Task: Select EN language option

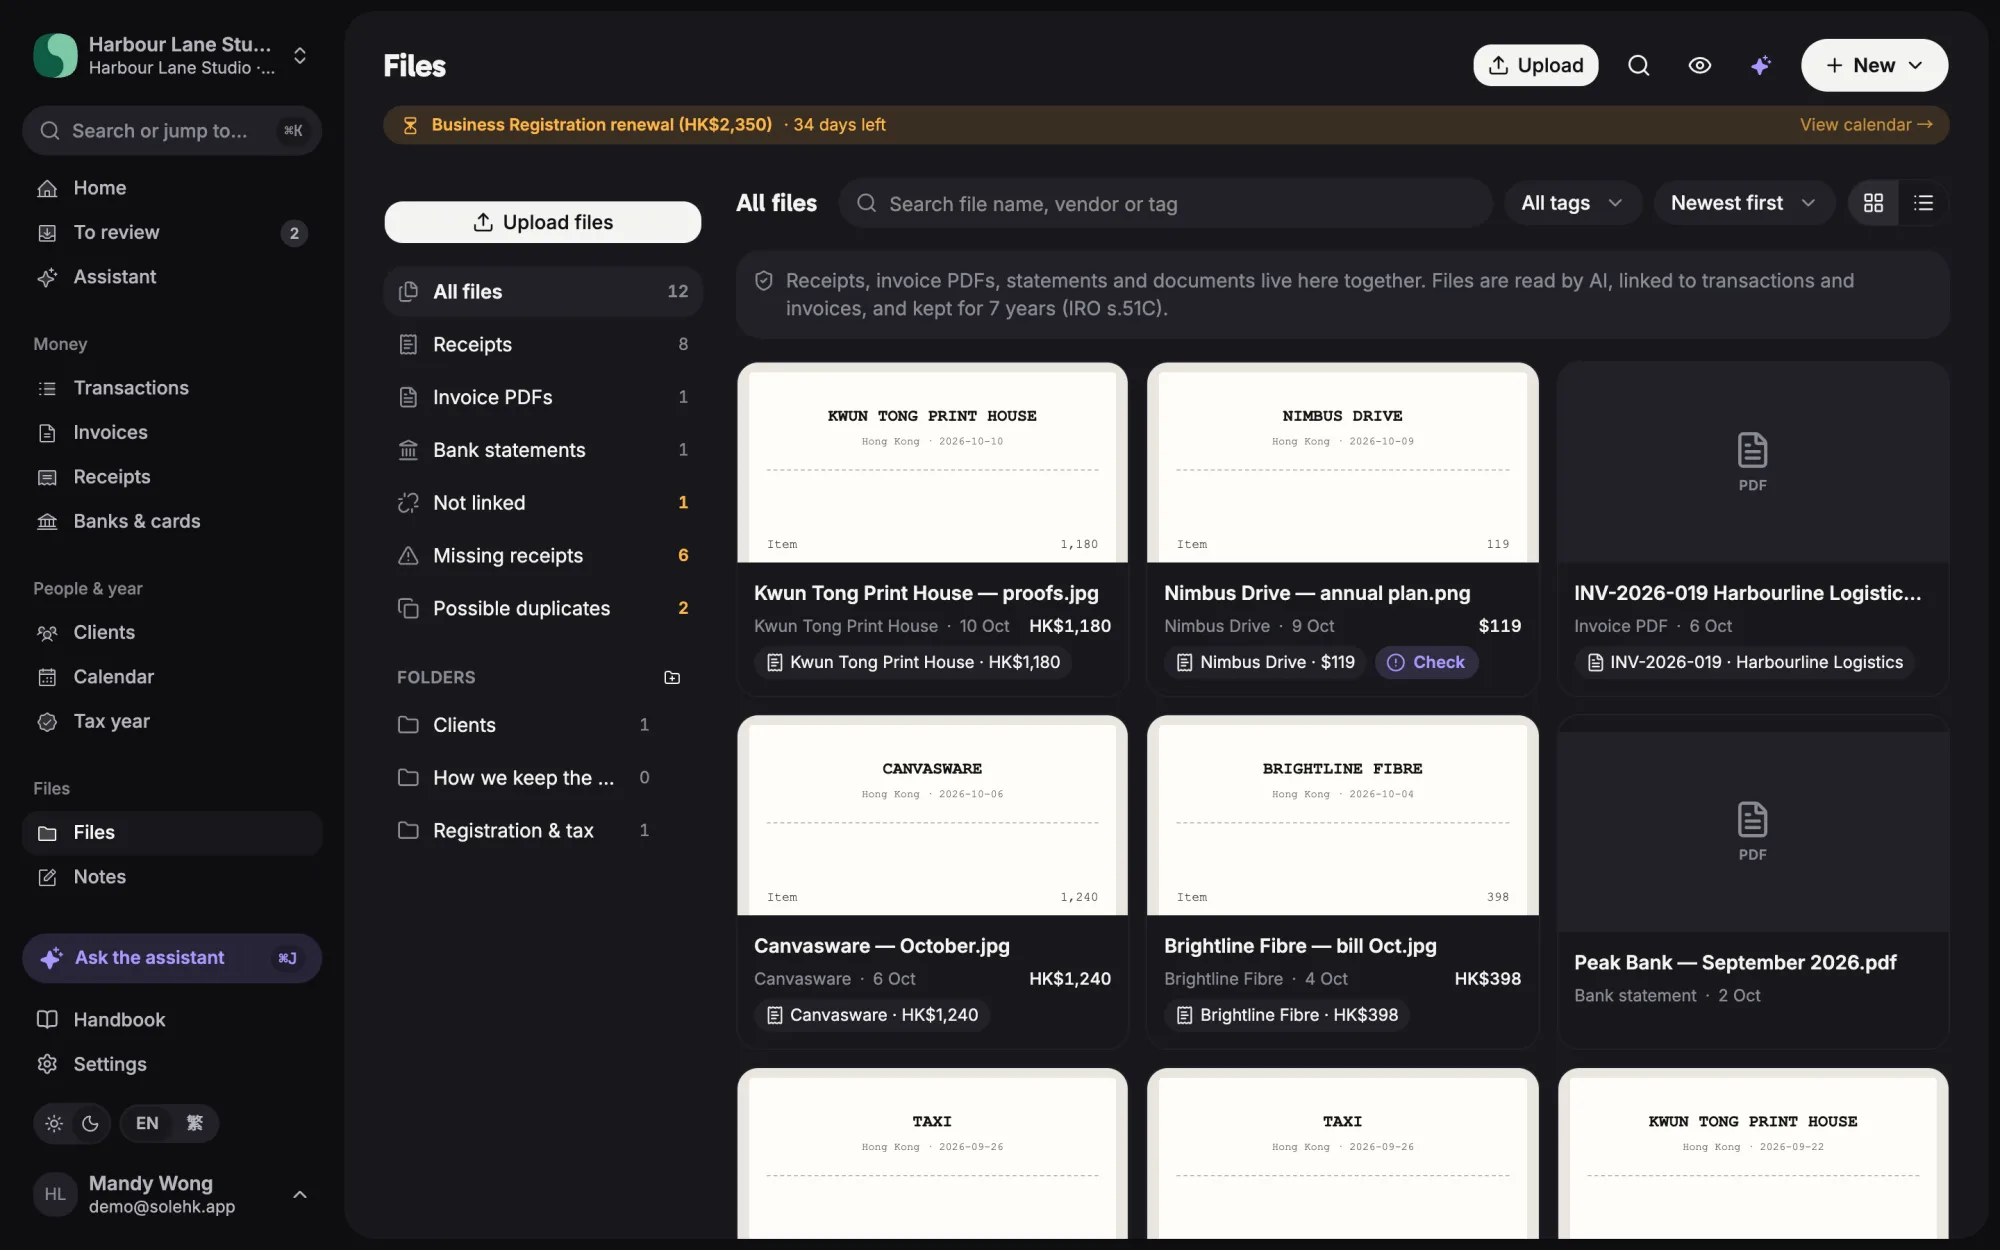Action: point(147,1123)
